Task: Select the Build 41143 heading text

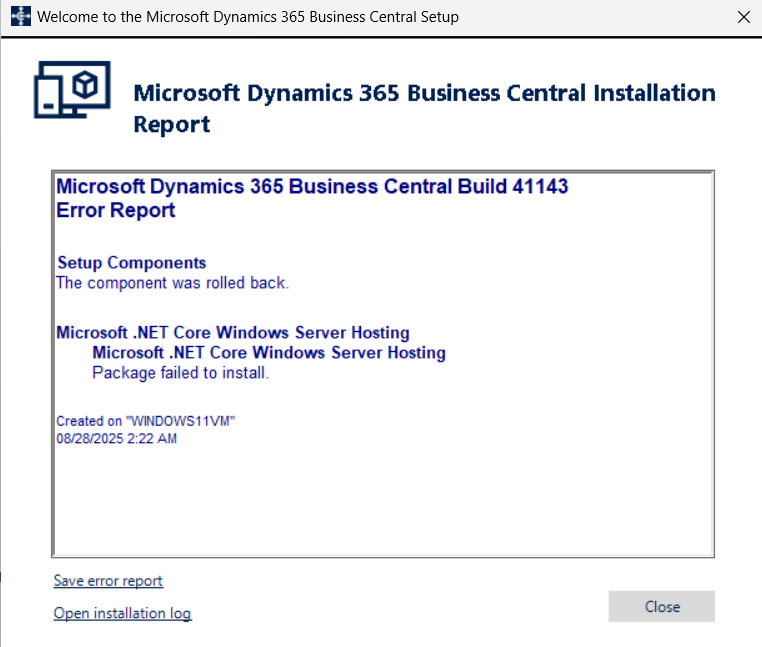Action: 312,186
